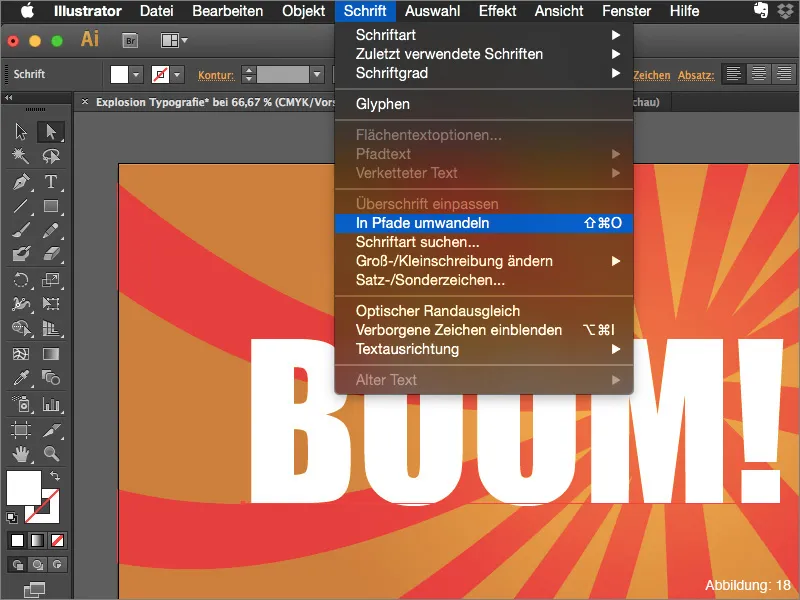This screenshot has height=600, width=800.
Task: Select the Gradient tool
Action: pyautogui.click(x=51, y=354)
